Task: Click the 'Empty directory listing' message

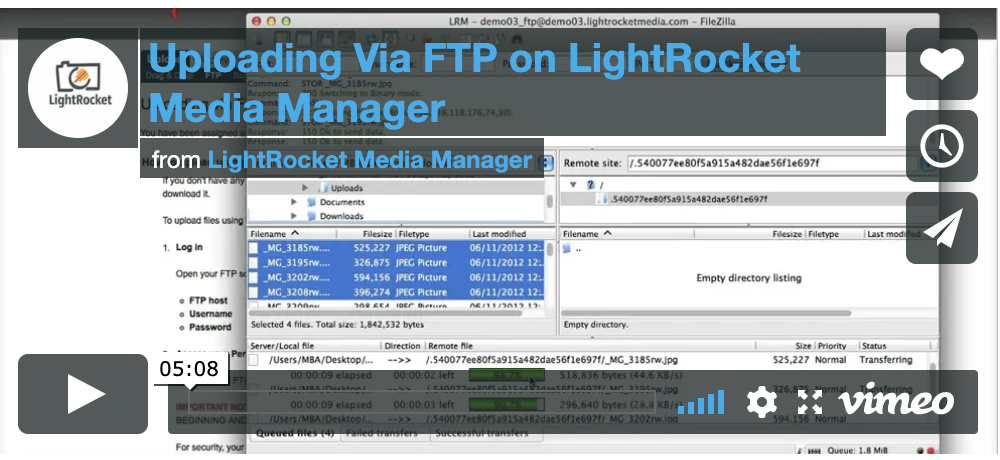Action: pos(749,278)
